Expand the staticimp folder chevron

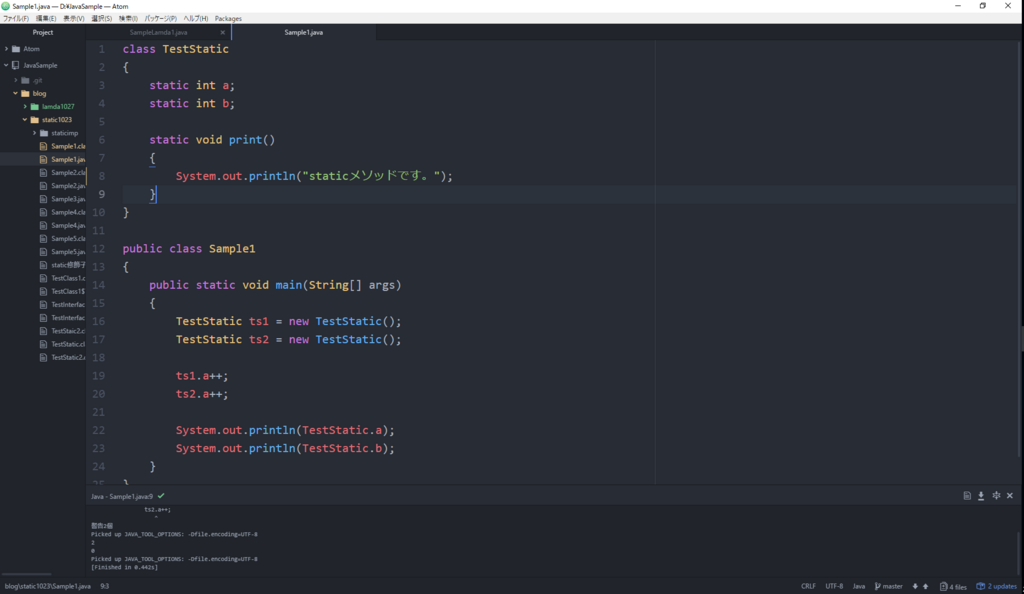35,133
